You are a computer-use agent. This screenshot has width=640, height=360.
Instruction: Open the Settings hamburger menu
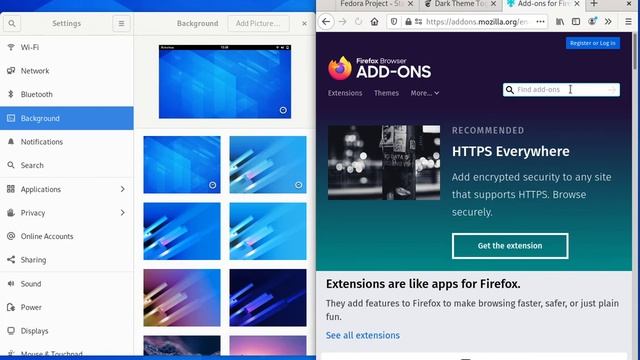121,24
